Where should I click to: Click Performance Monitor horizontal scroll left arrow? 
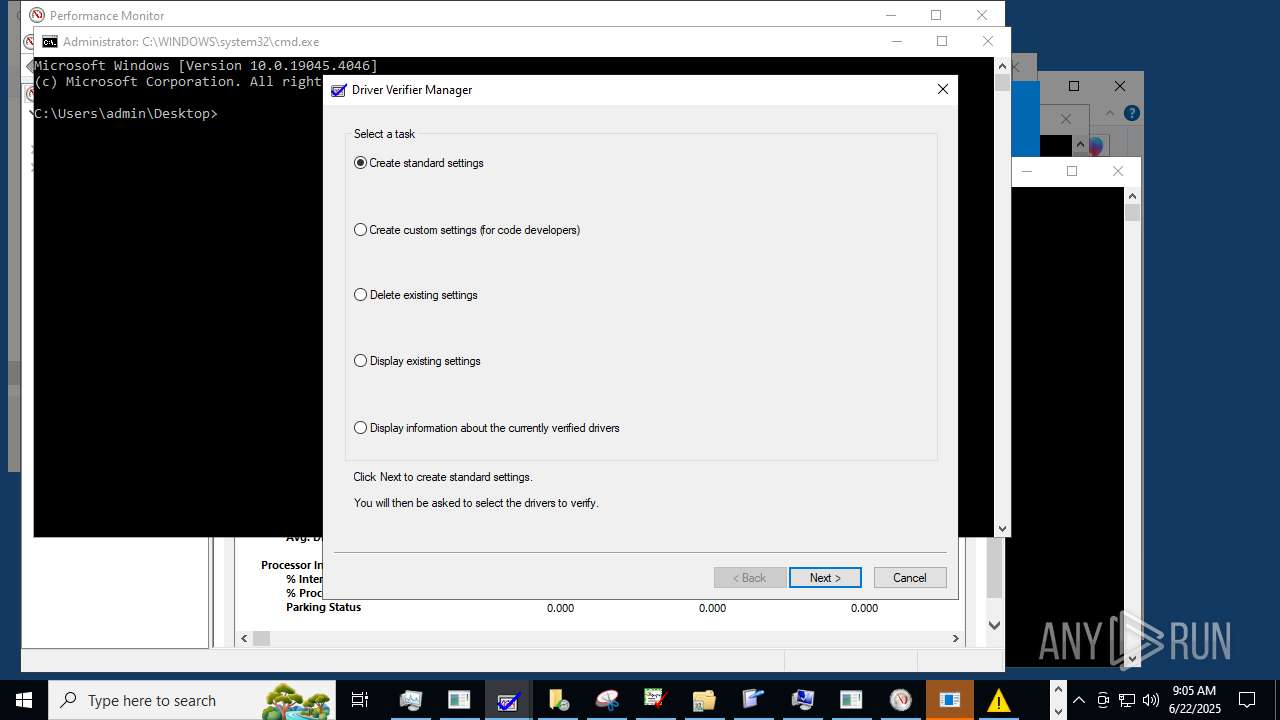pos(244,638)
